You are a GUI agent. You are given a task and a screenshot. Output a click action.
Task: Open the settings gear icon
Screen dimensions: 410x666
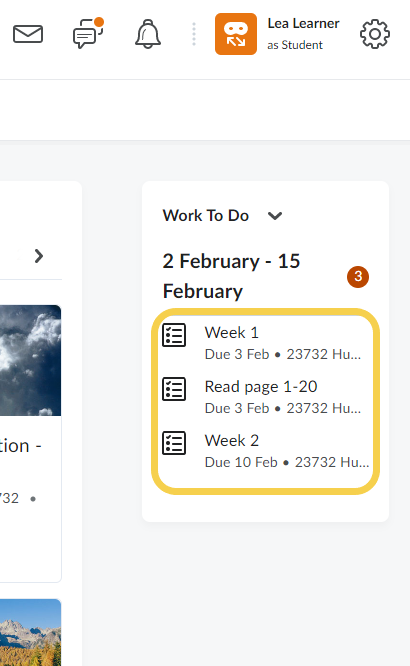click(x=375, y=34)
